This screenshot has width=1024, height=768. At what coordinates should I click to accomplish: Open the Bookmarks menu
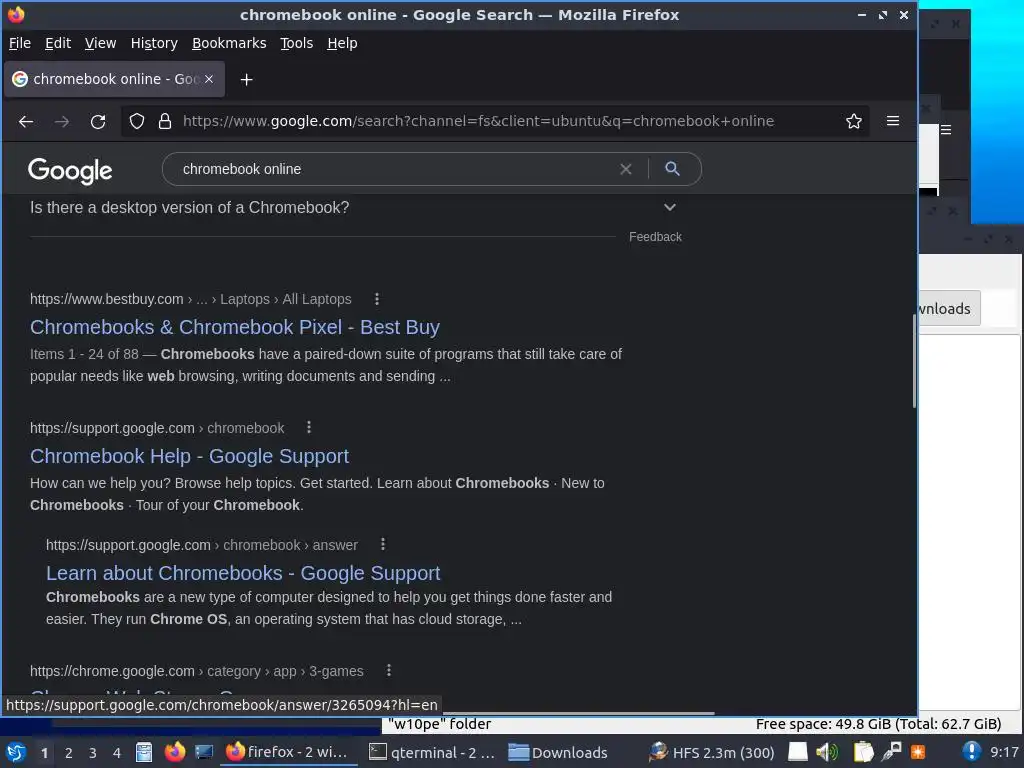click(229, 43)
